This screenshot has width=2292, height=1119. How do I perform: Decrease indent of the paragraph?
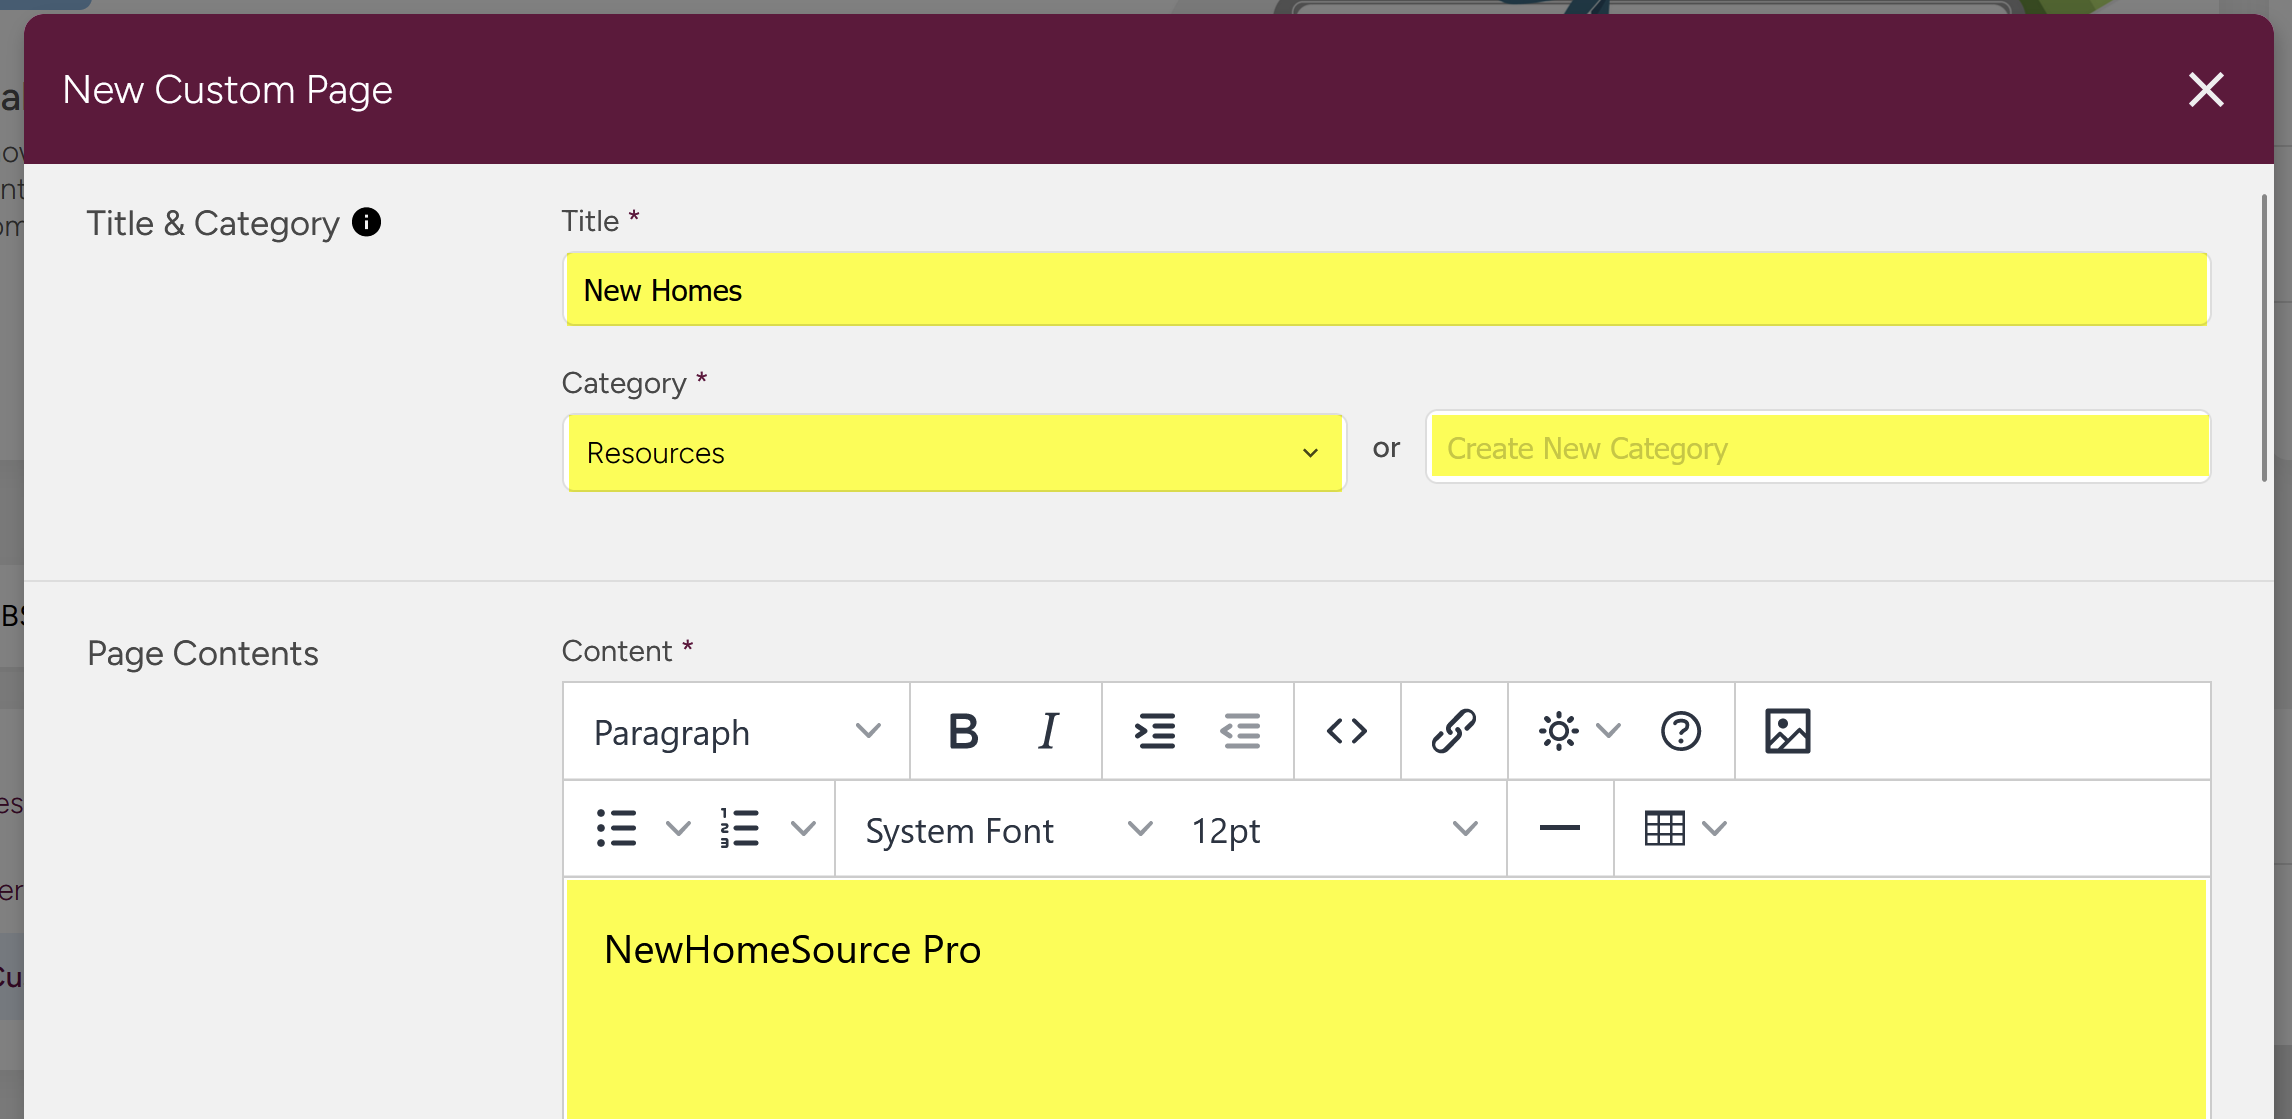tap(1240, 732)
